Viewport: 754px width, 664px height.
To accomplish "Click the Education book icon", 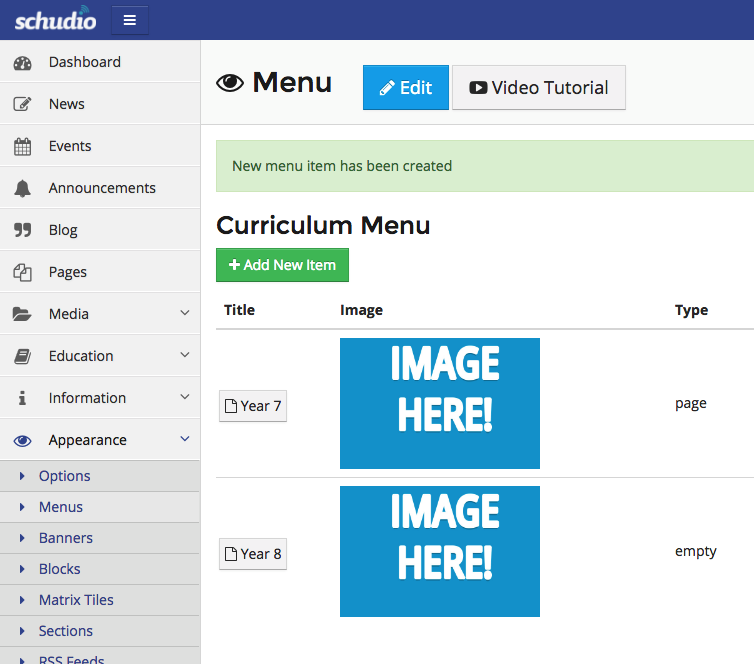I will (x=22, y=356).
